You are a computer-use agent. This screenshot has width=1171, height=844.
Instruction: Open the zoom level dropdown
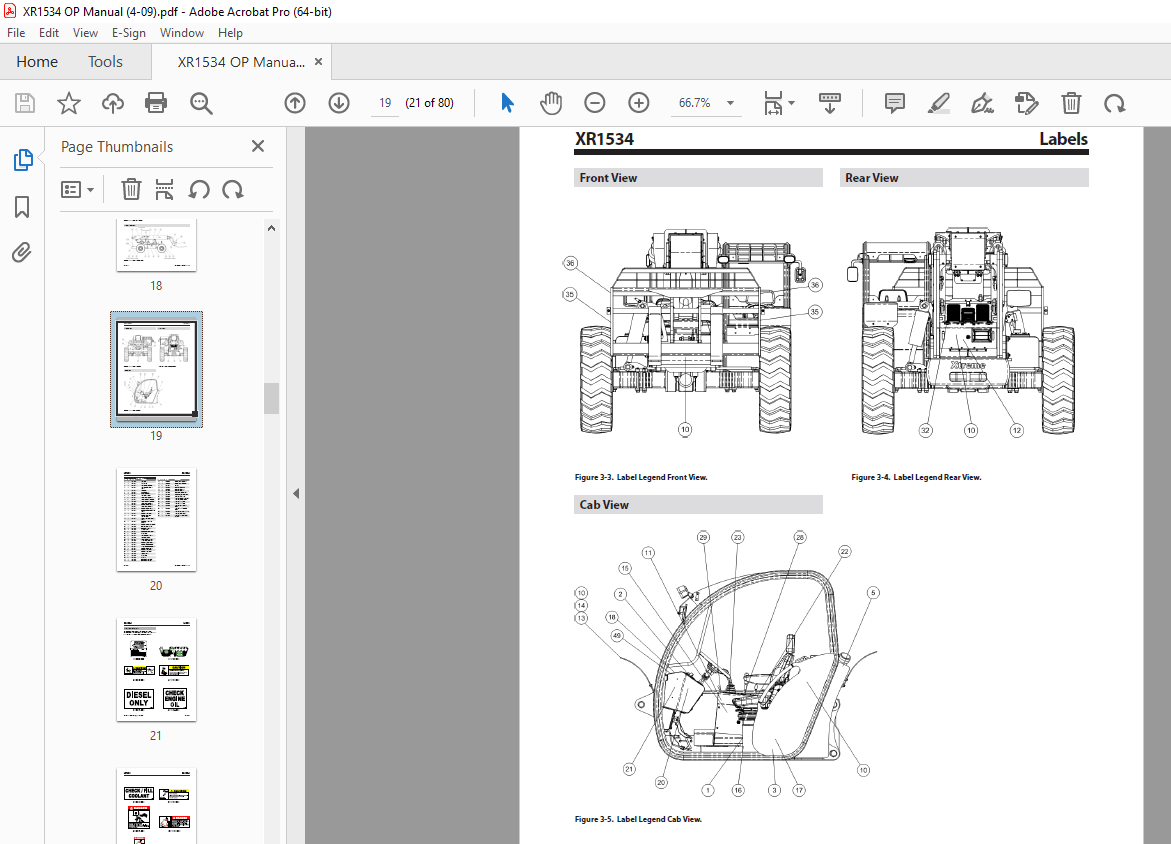click(730, 102)
